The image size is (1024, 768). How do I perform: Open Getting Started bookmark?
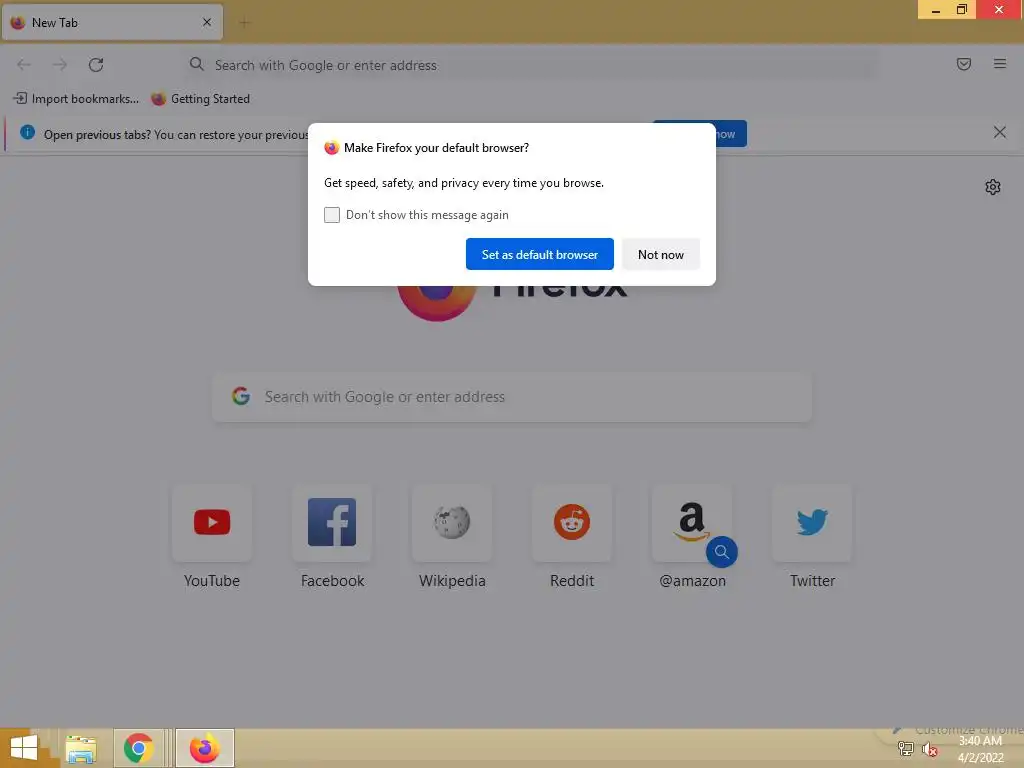200,99
